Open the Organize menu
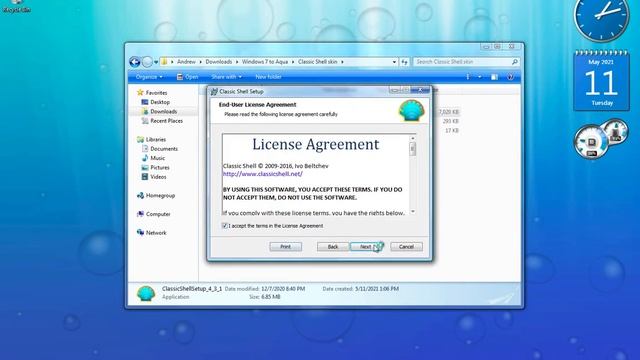Viewport: 640px width, 360px height. point(149,77)
